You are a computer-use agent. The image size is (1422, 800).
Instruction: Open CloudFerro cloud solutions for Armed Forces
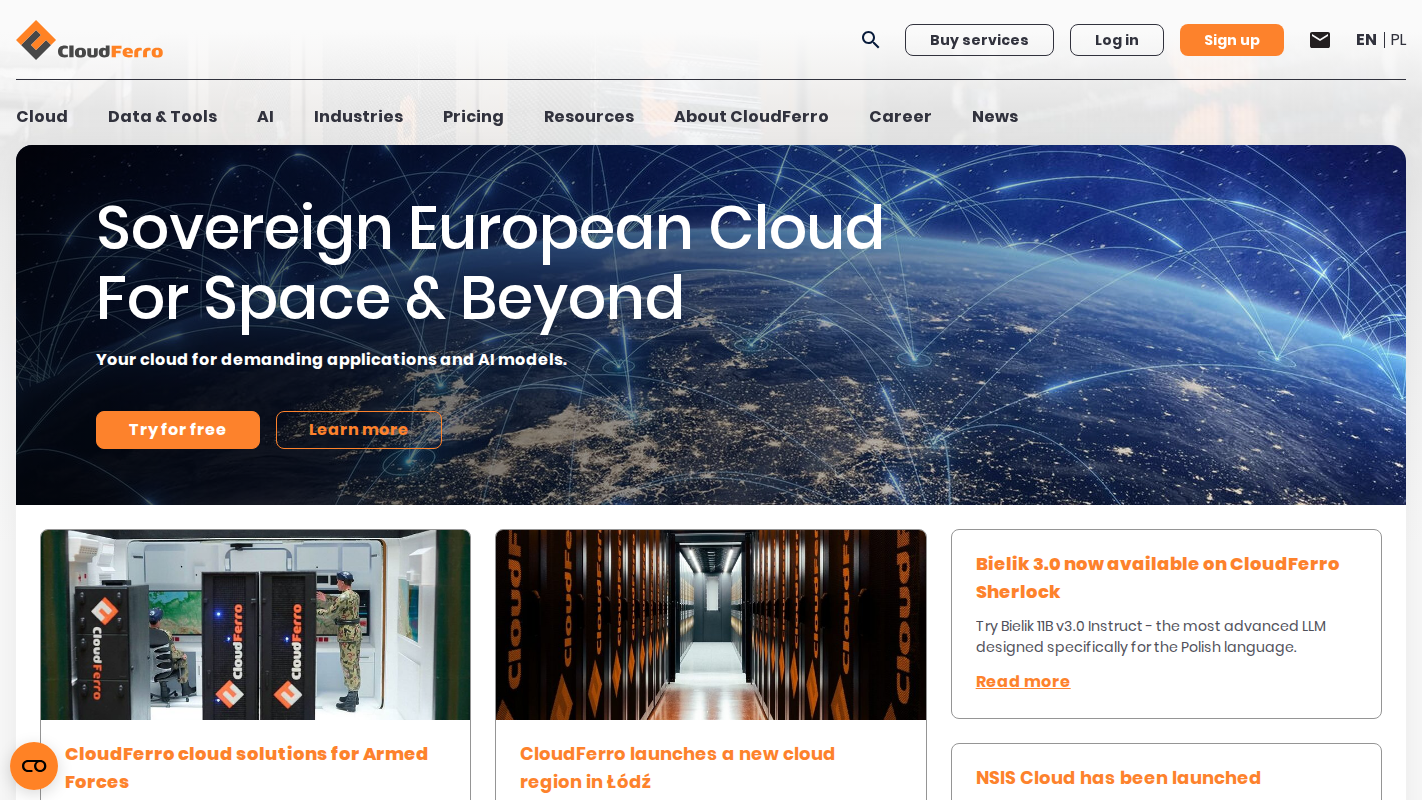(x=246, y=768)
